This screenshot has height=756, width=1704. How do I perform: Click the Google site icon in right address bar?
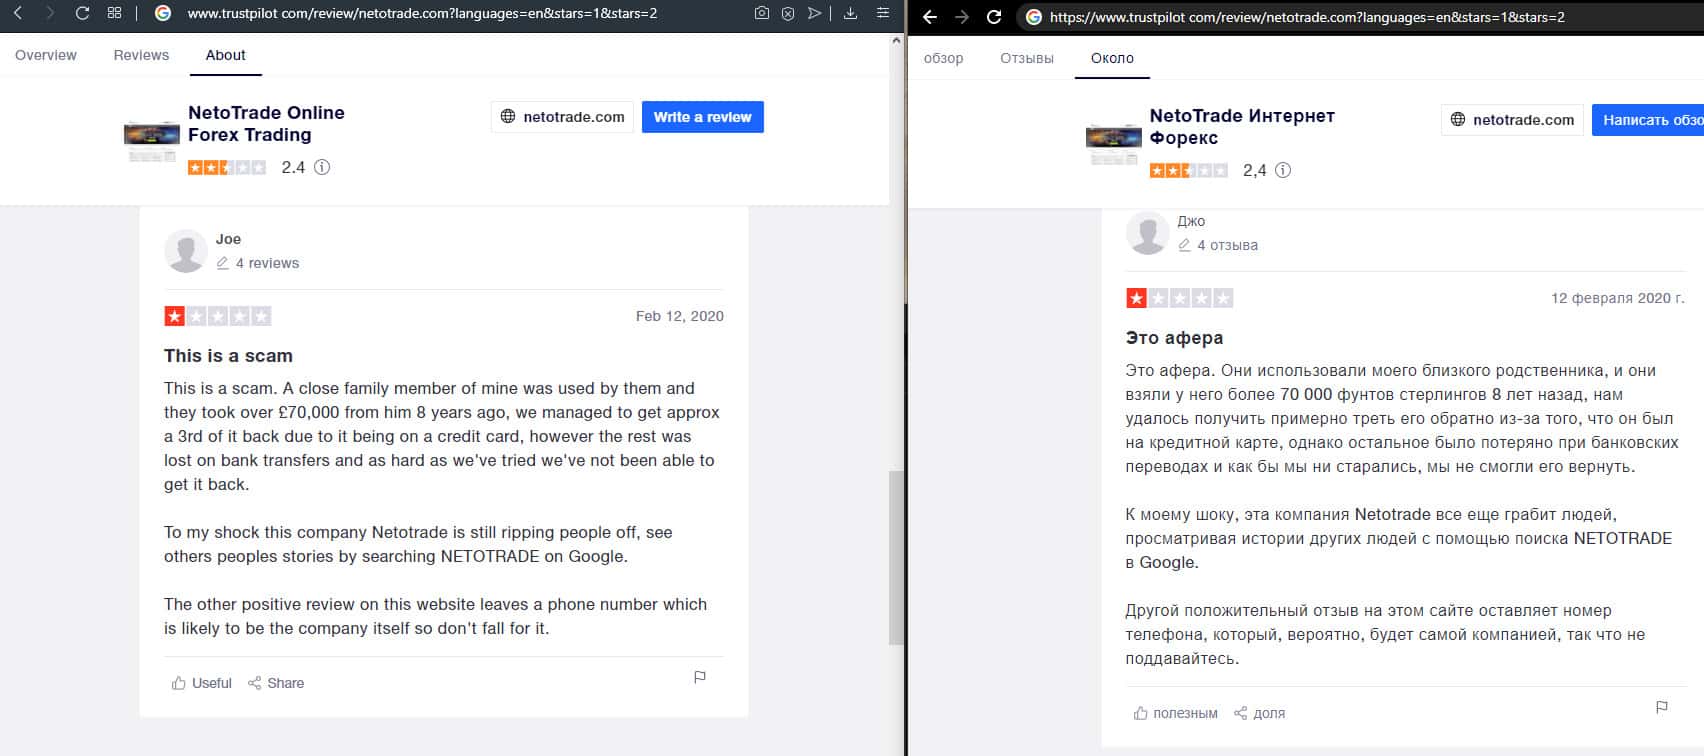(1034, 17)
